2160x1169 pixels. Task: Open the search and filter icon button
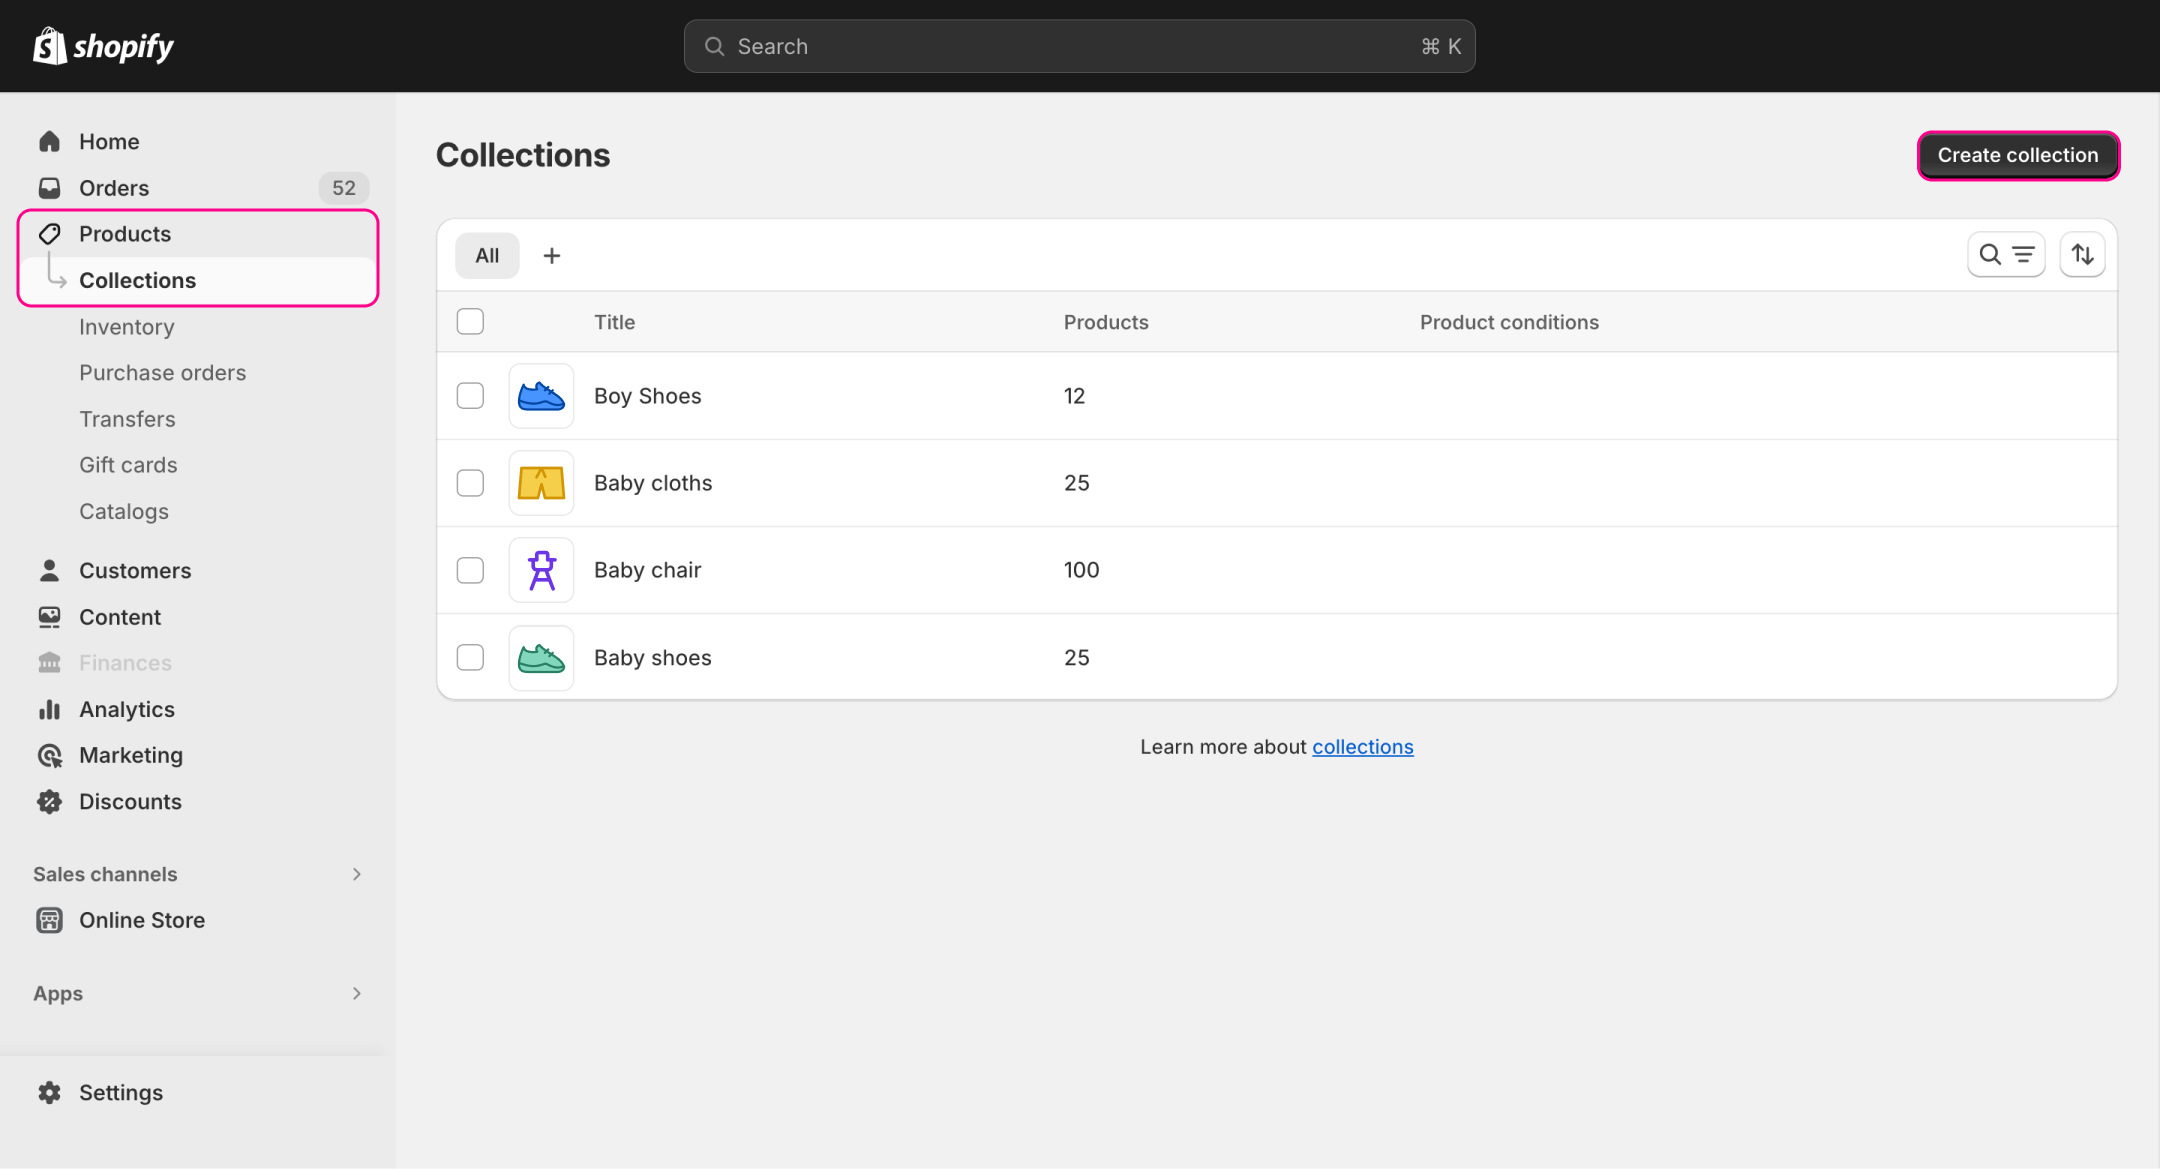pos(2006,255)
